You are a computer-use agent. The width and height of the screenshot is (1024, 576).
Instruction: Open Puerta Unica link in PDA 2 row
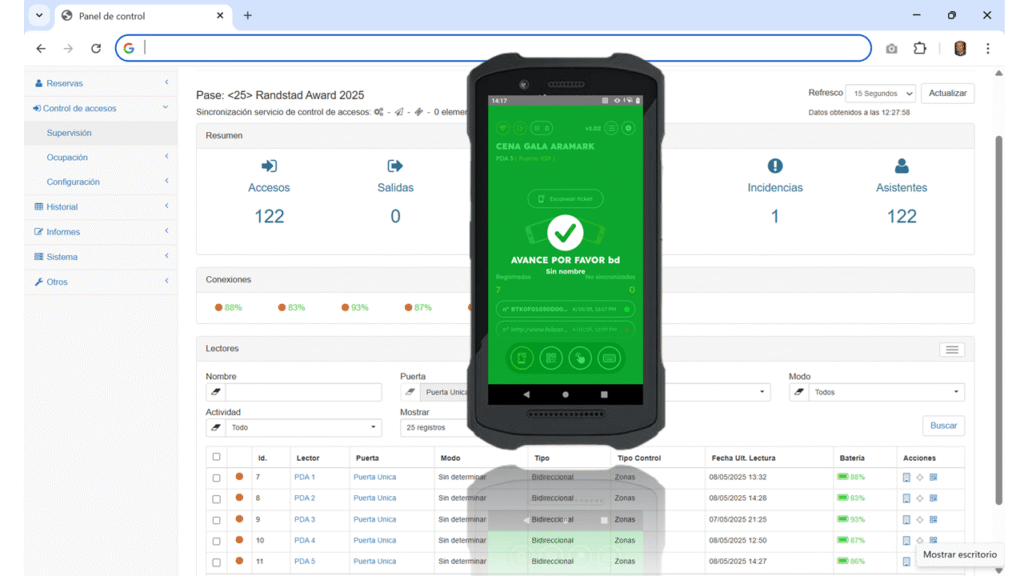pyautogui.click(x=375, y=498)
